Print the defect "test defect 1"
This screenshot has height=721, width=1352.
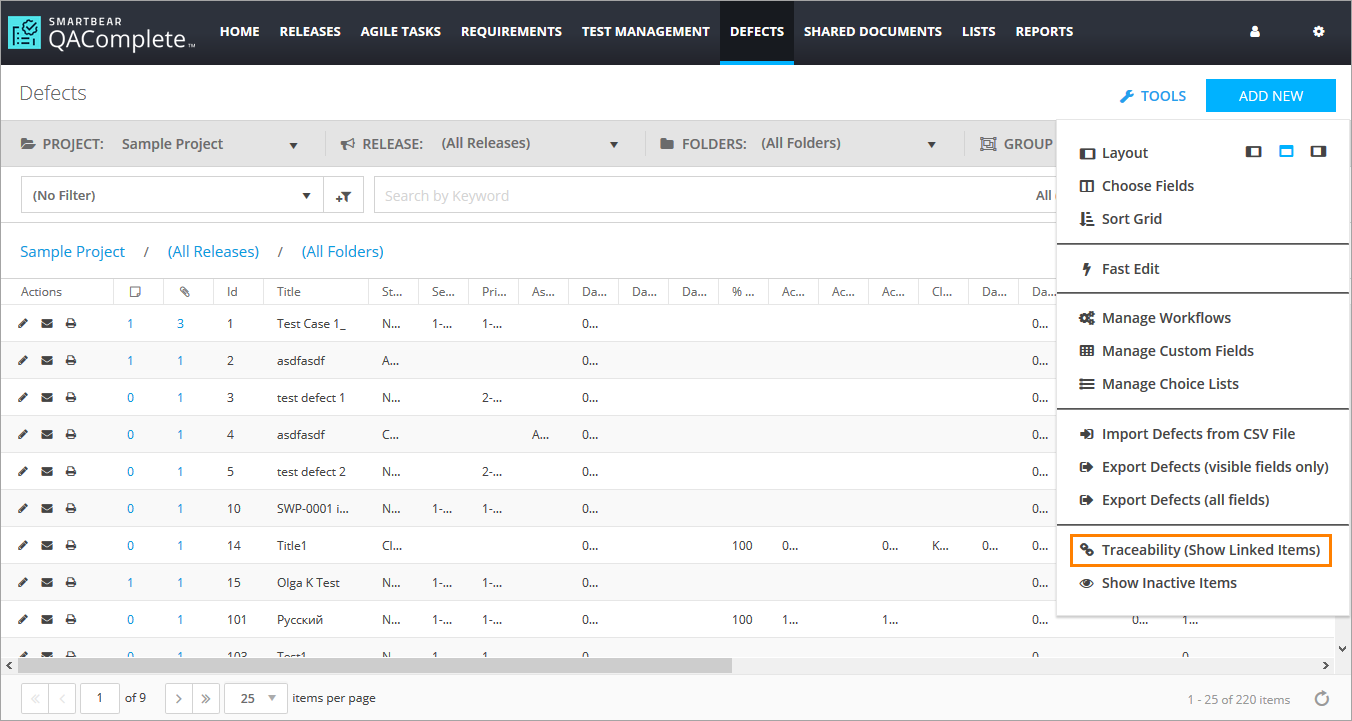70,397
